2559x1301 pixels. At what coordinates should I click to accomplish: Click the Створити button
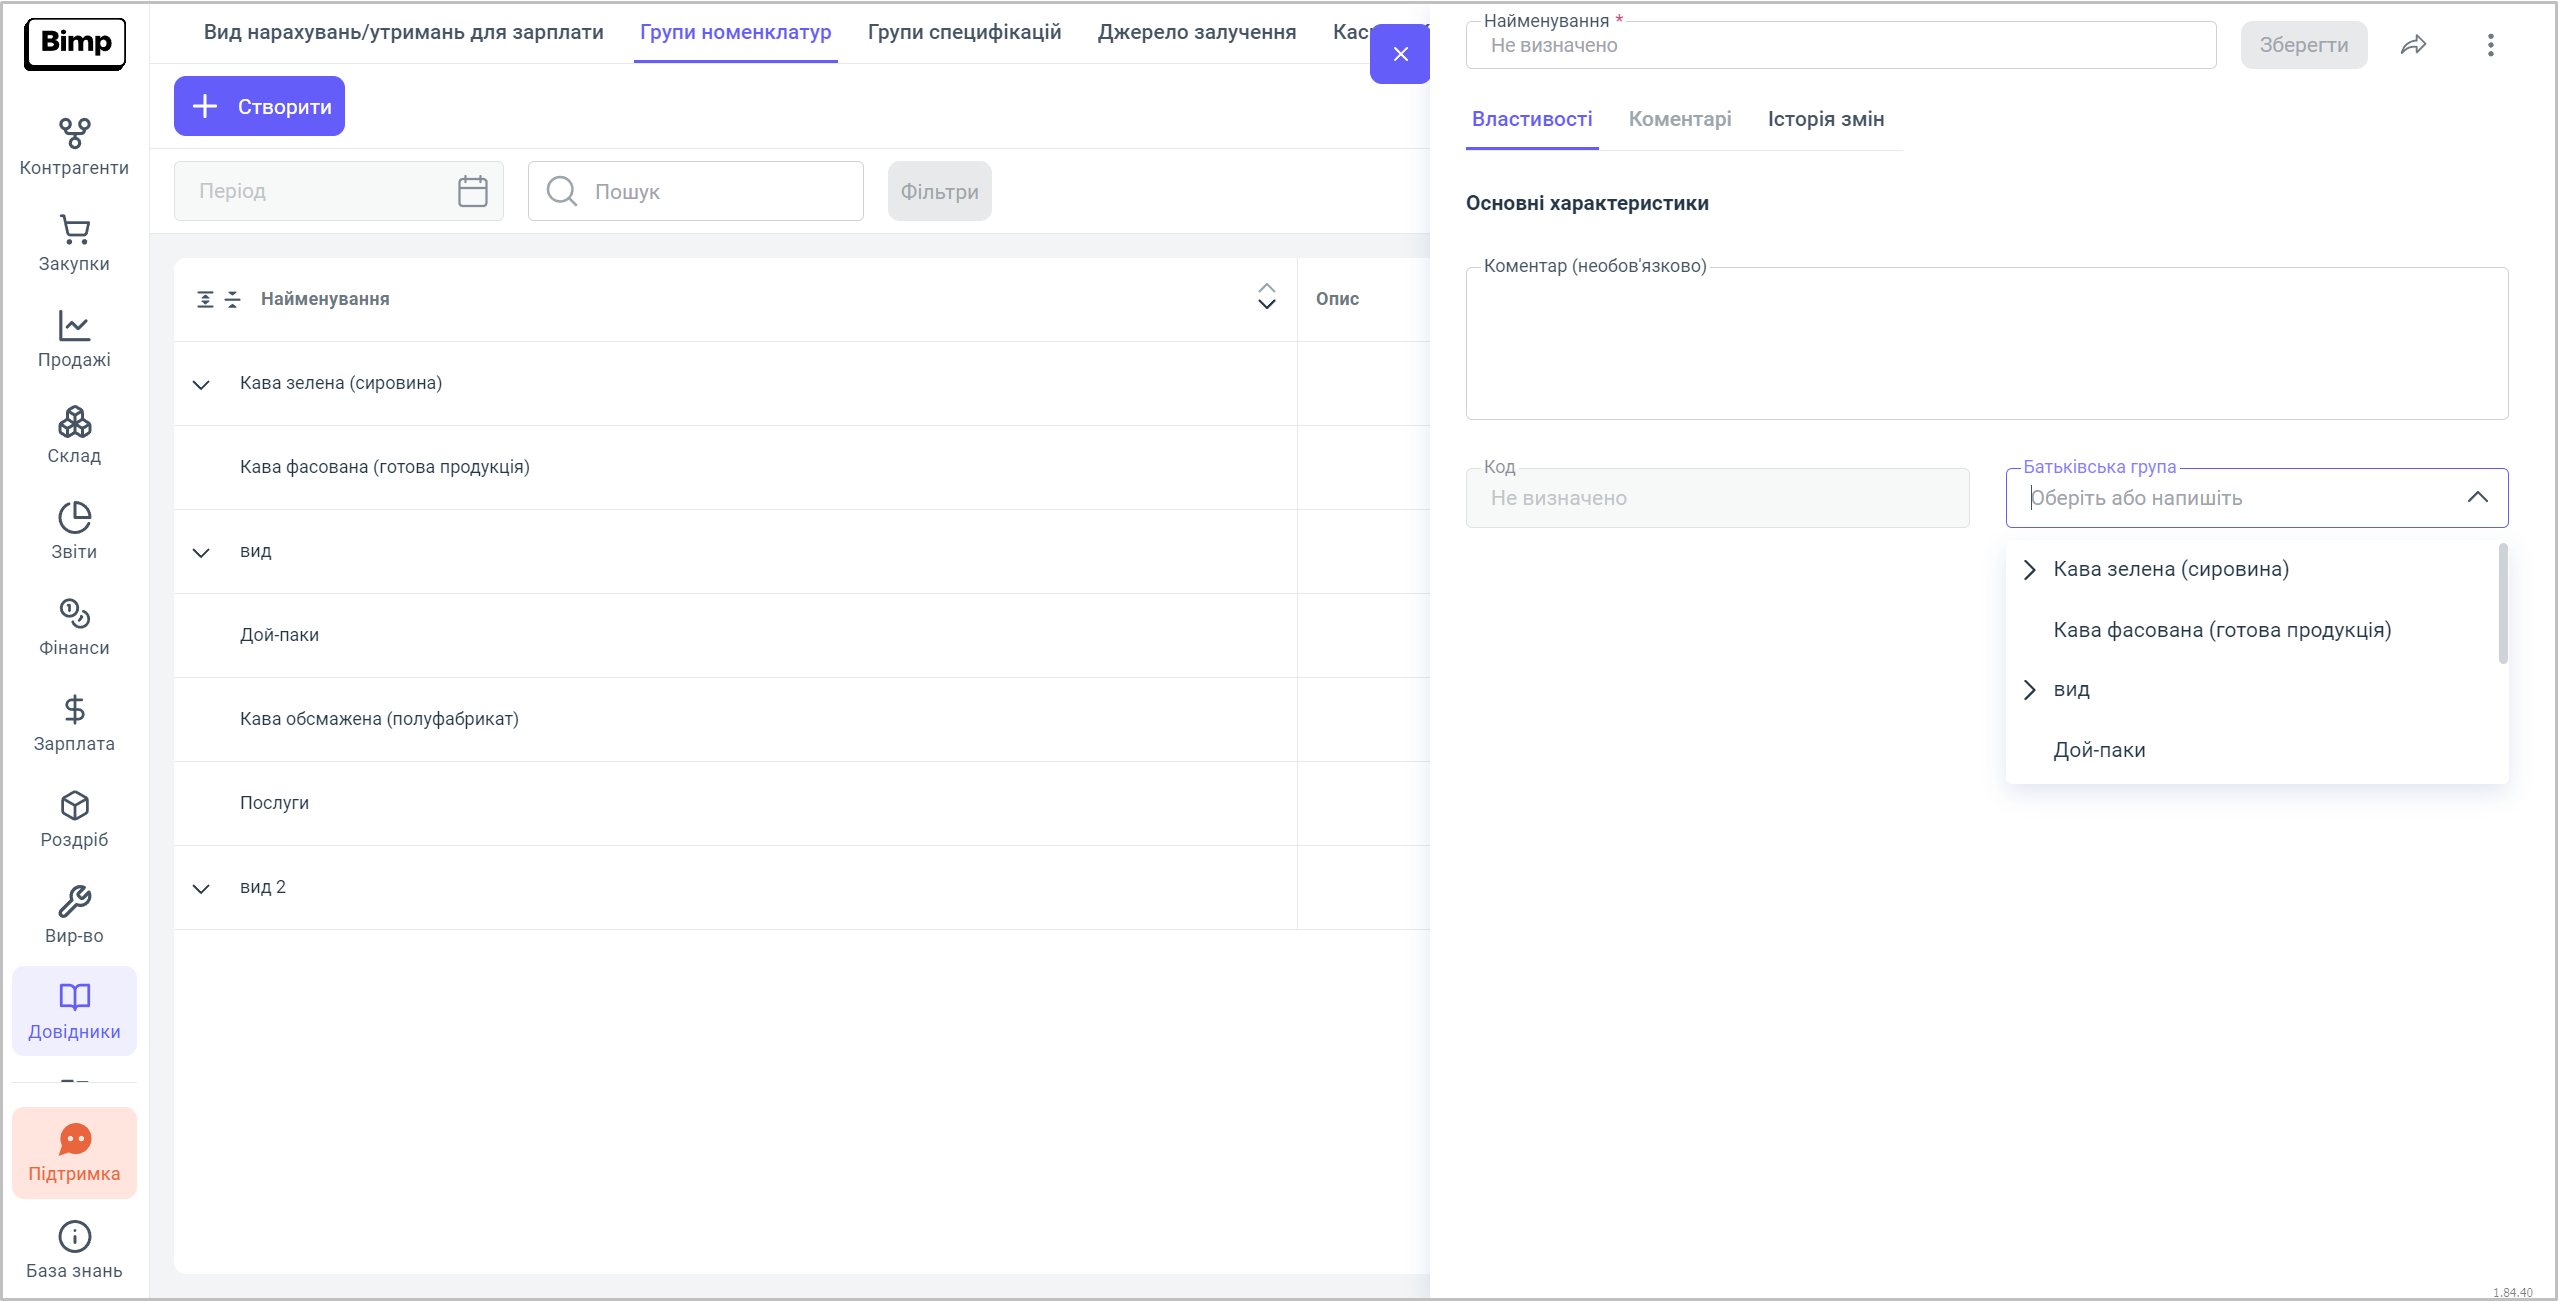(259, 106)
